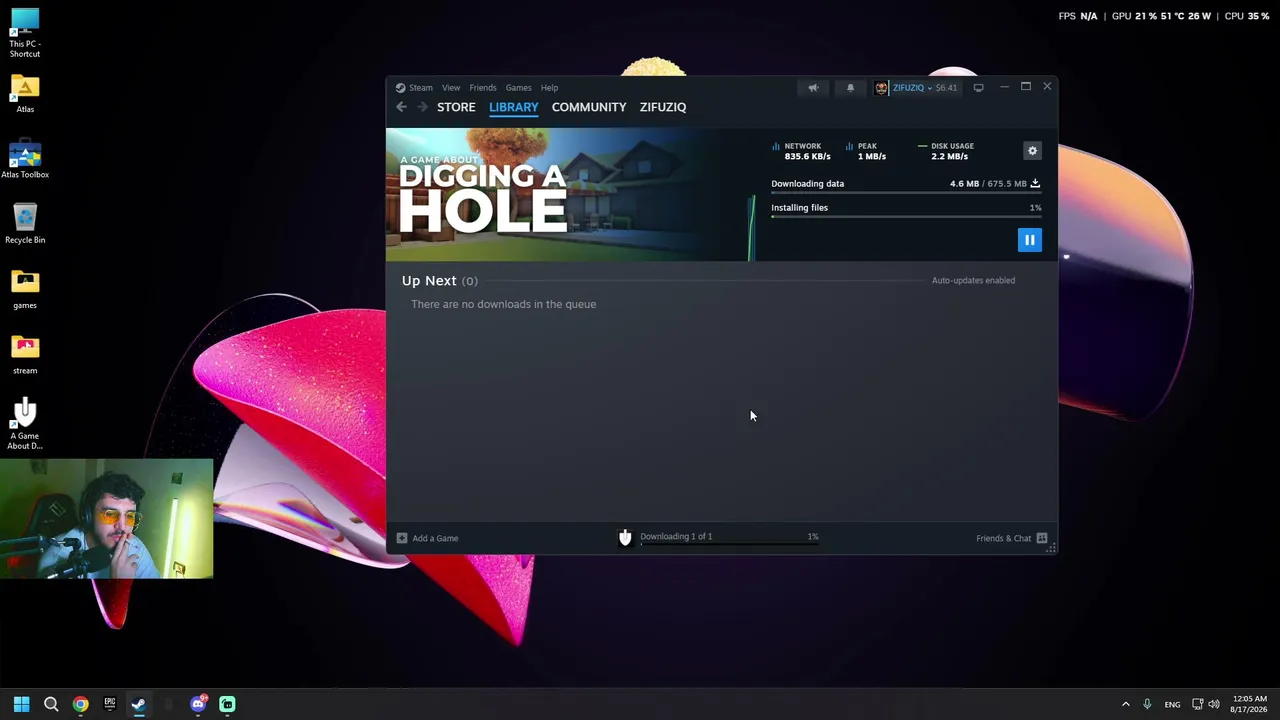Select the games folder on desktop
The height and width of the screenshot is (720, 1280).
[x=25, y=290]
